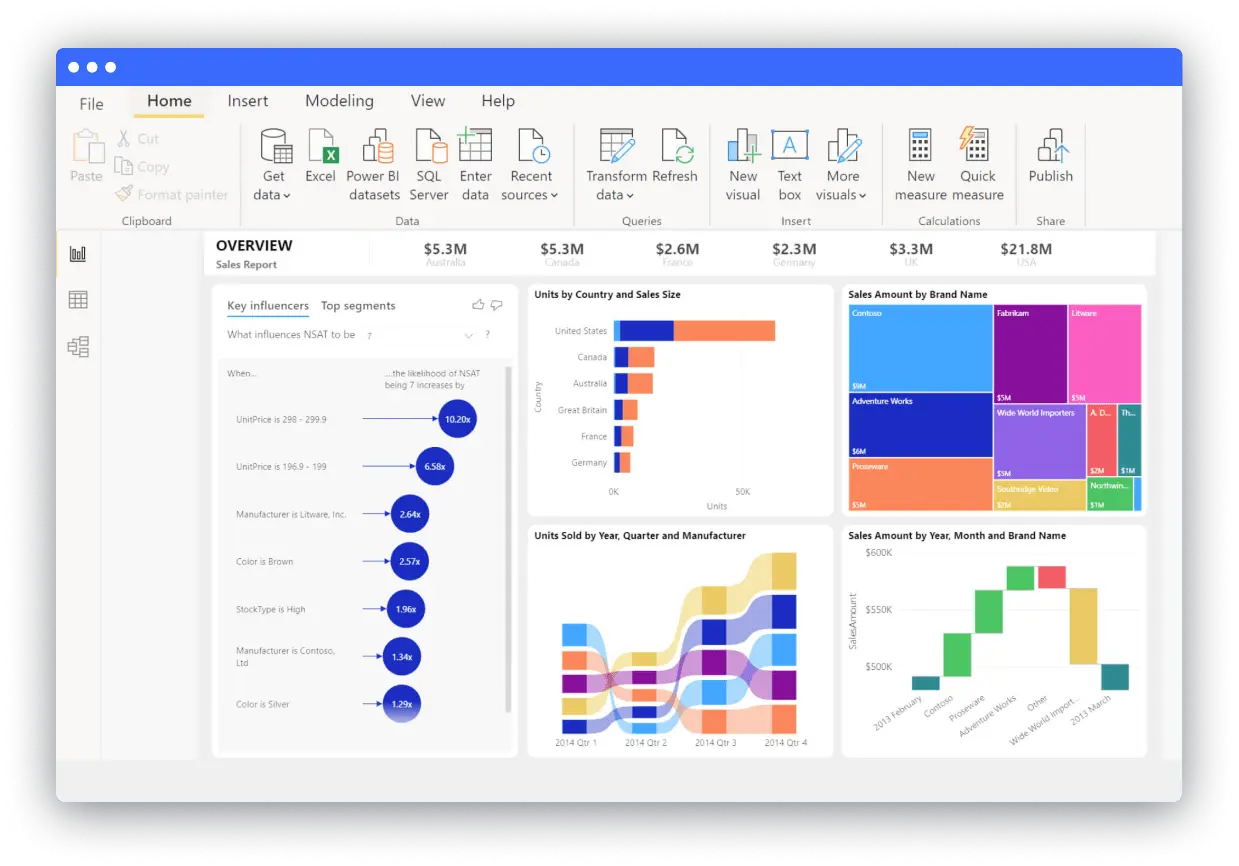Click the Enter data table icon
Image resolution: width=1239 pixels, height=866 pixels.
(475, 145)
